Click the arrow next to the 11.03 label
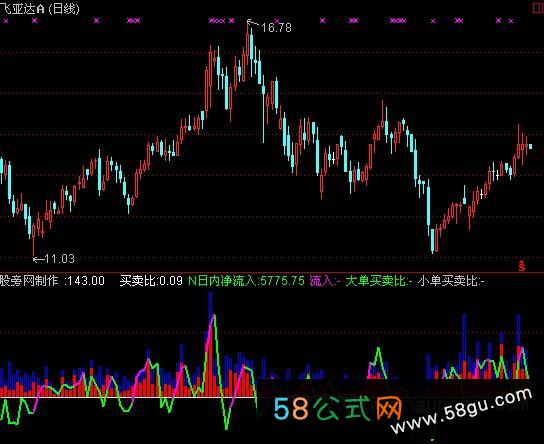Viewport: 544px width, 444px height. [38, 259]
